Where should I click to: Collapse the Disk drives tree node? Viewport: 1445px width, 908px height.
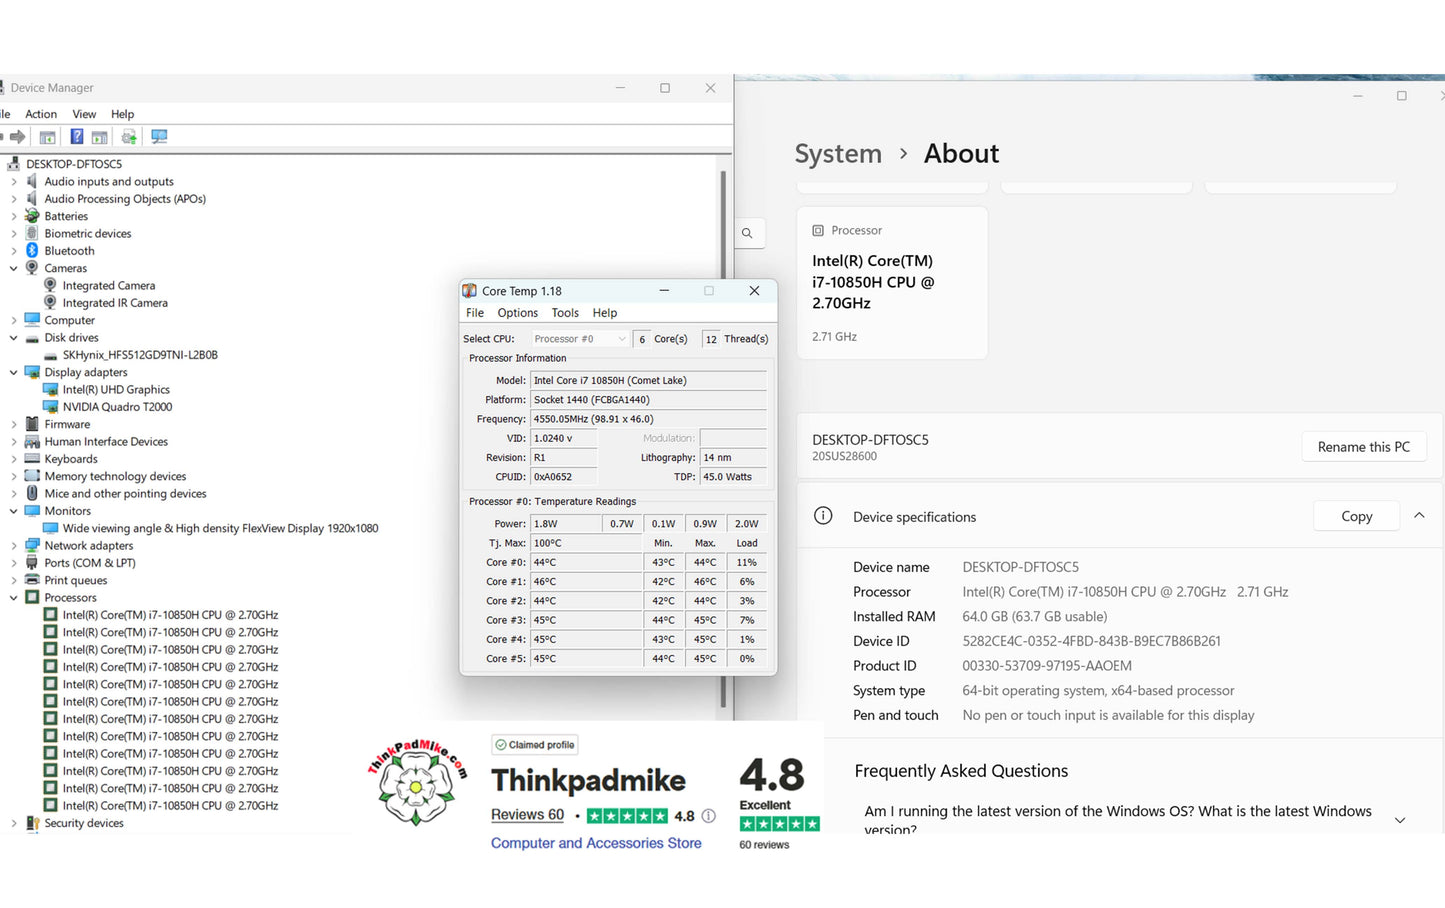click(14, 338)
